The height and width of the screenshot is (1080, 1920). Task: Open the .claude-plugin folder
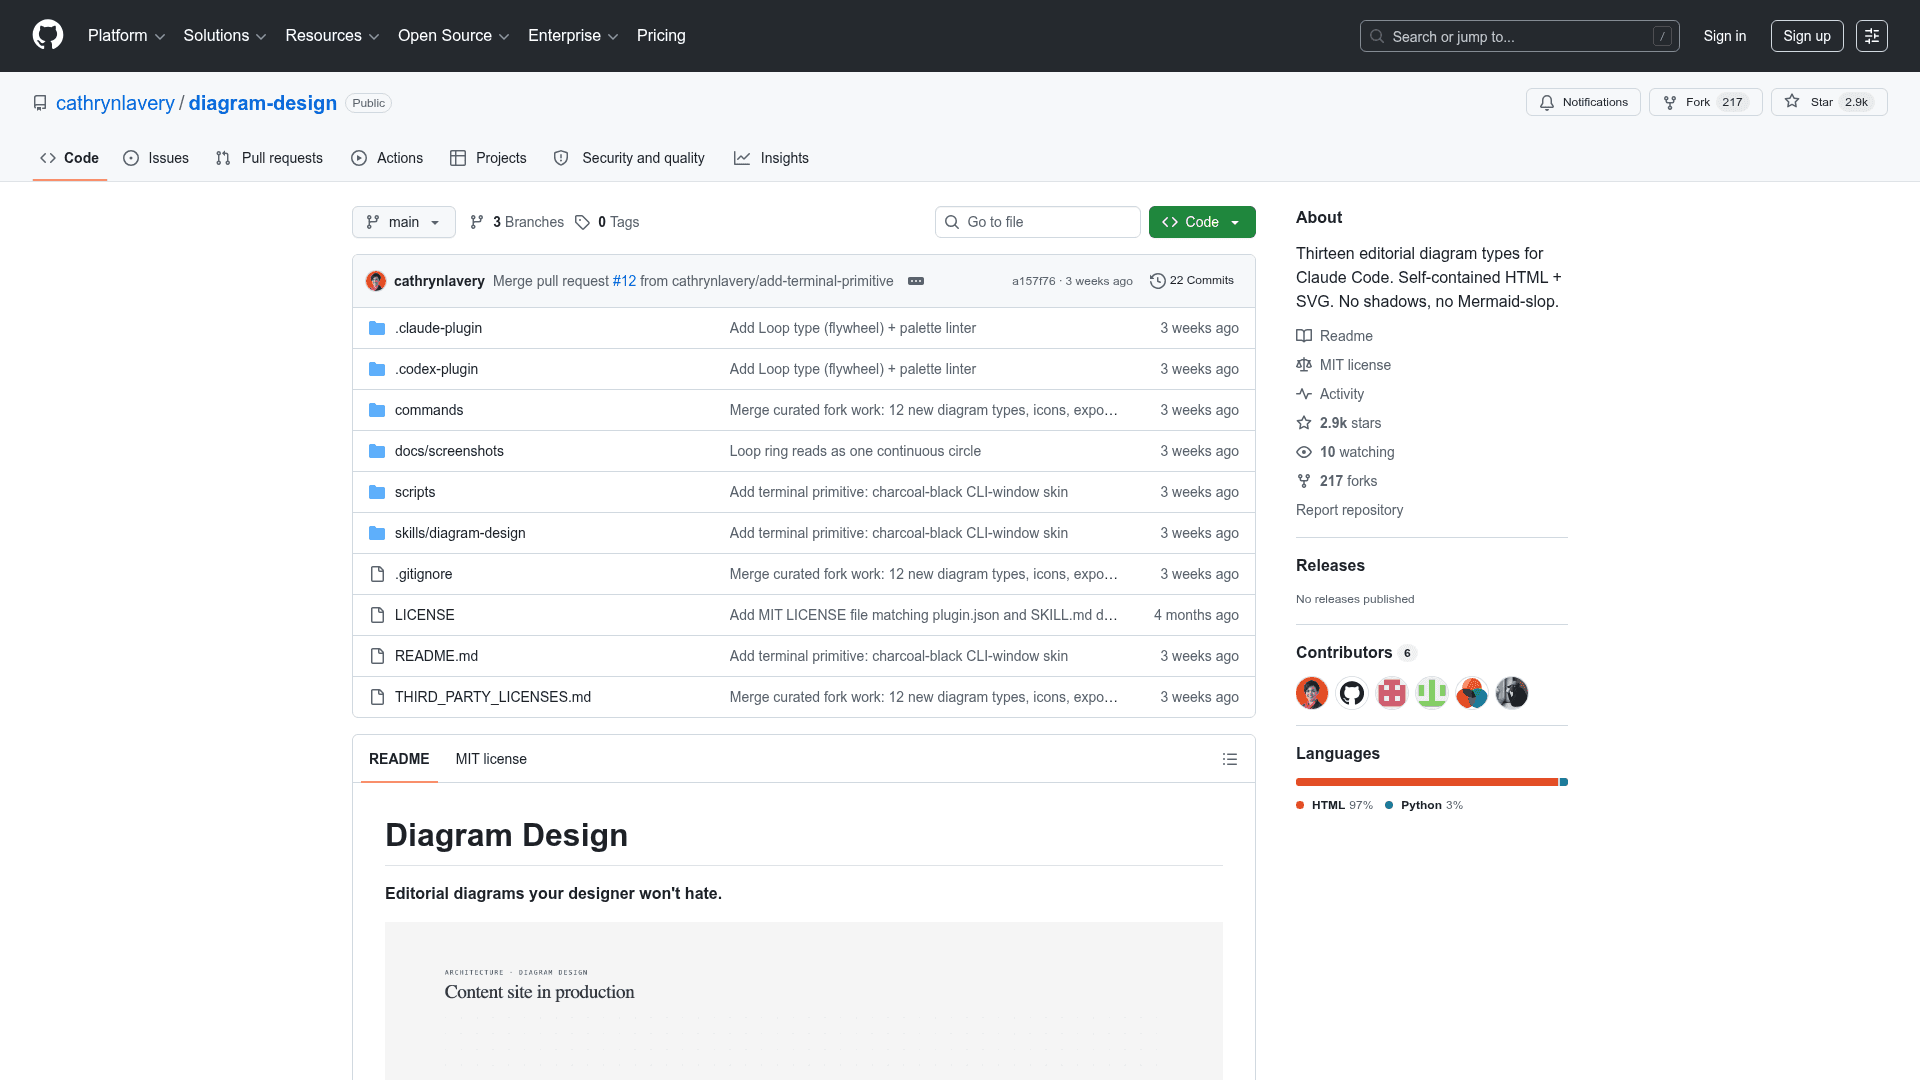[x=438, y=328]
